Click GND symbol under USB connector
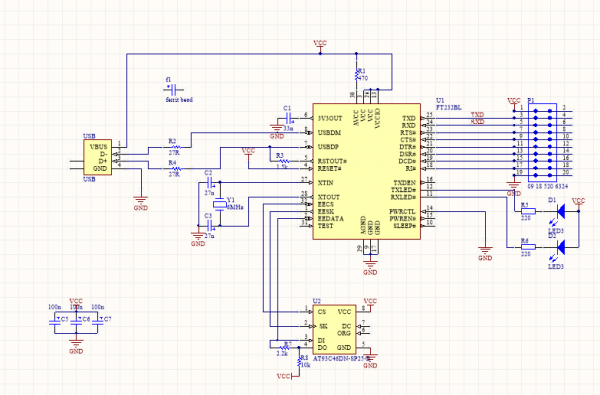This screenshot has height=395, width=600. coord(141,203)
